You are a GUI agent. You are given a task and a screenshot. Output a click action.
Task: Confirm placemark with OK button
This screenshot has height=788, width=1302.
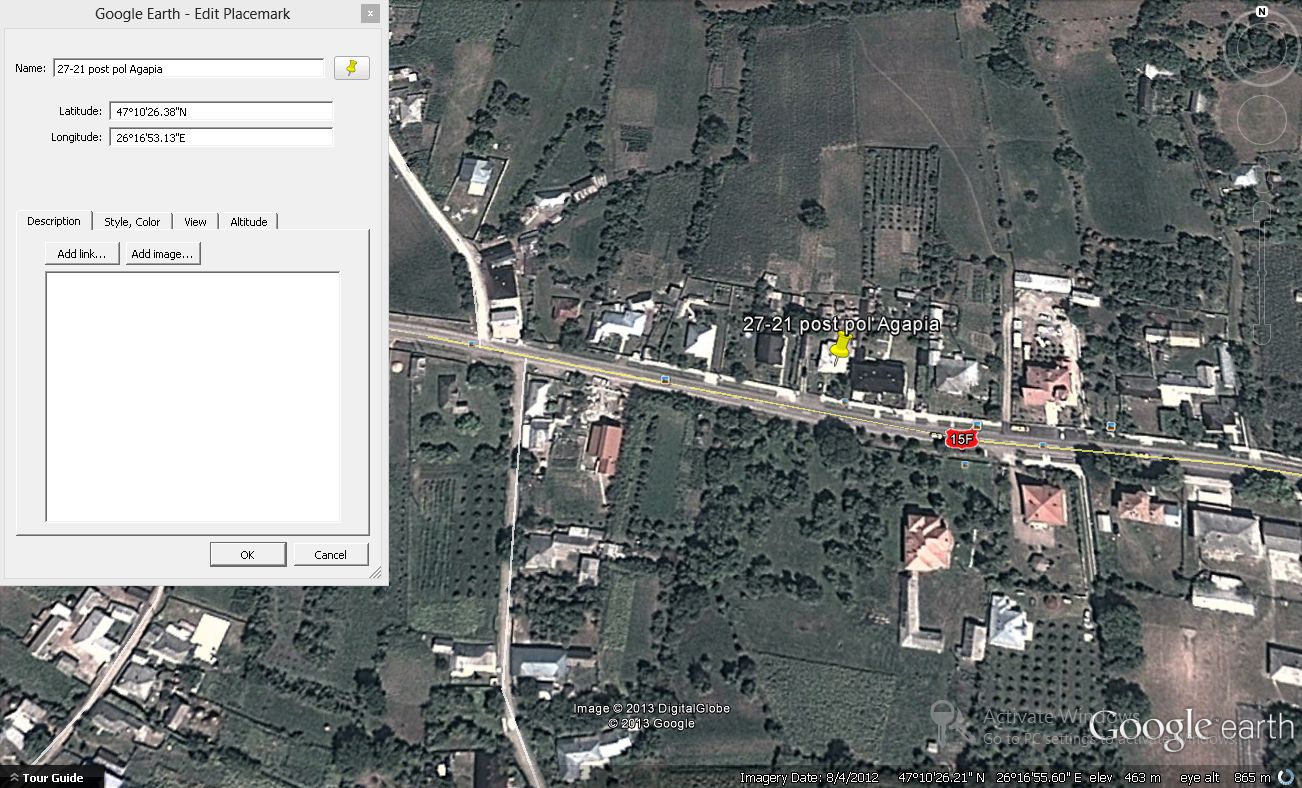(247, 555)
